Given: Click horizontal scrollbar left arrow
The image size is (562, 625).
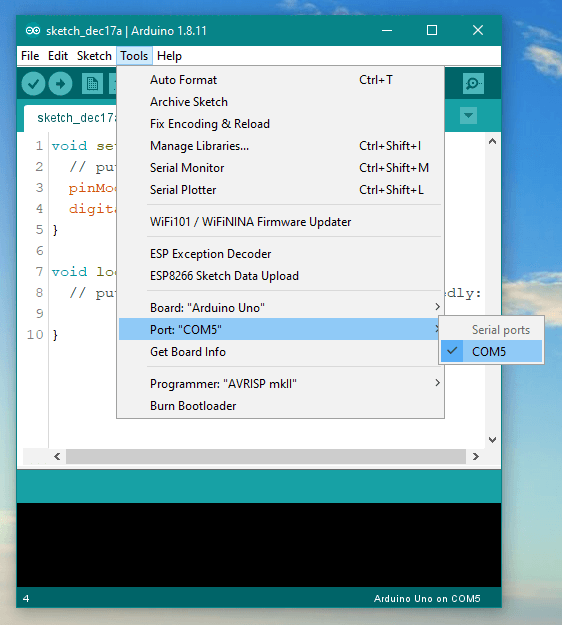Looking at the screenshot, I should pos(57,456).
